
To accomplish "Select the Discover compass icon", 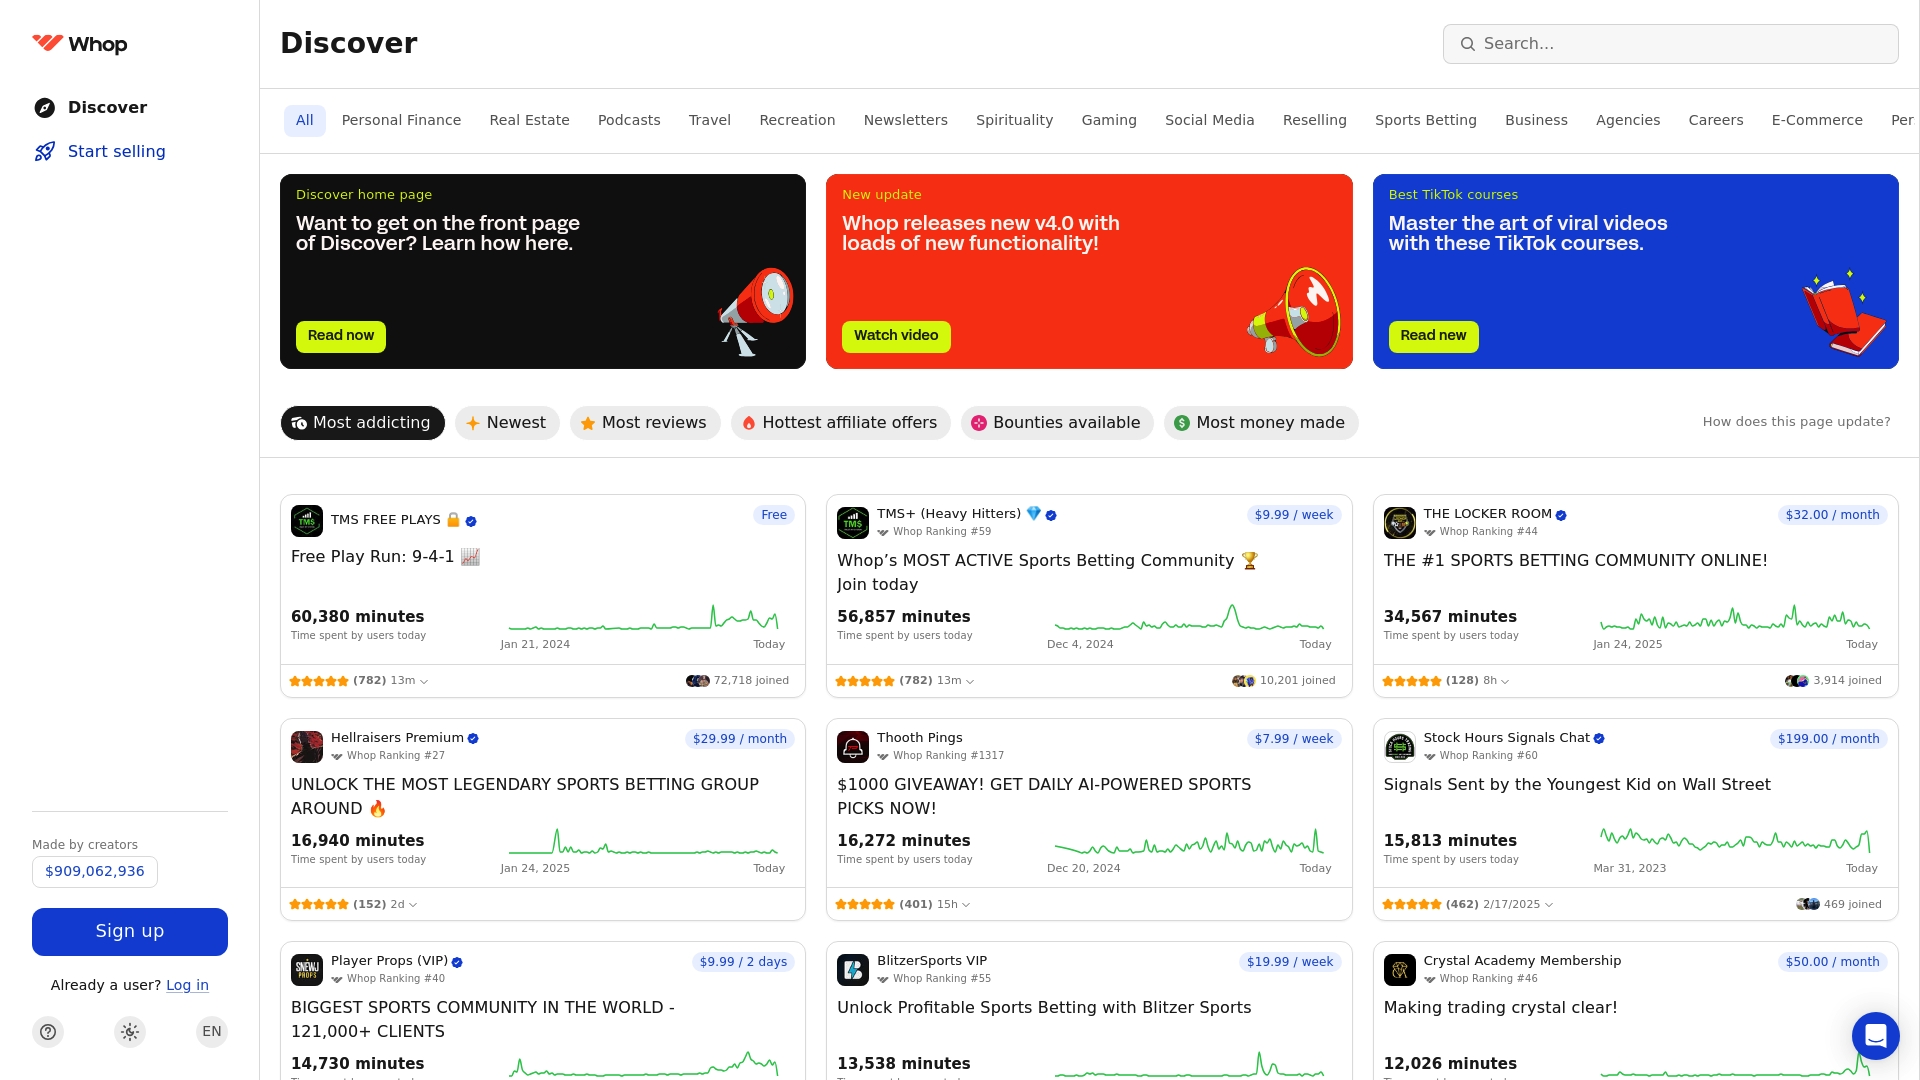I will click(x=46, y=107).
